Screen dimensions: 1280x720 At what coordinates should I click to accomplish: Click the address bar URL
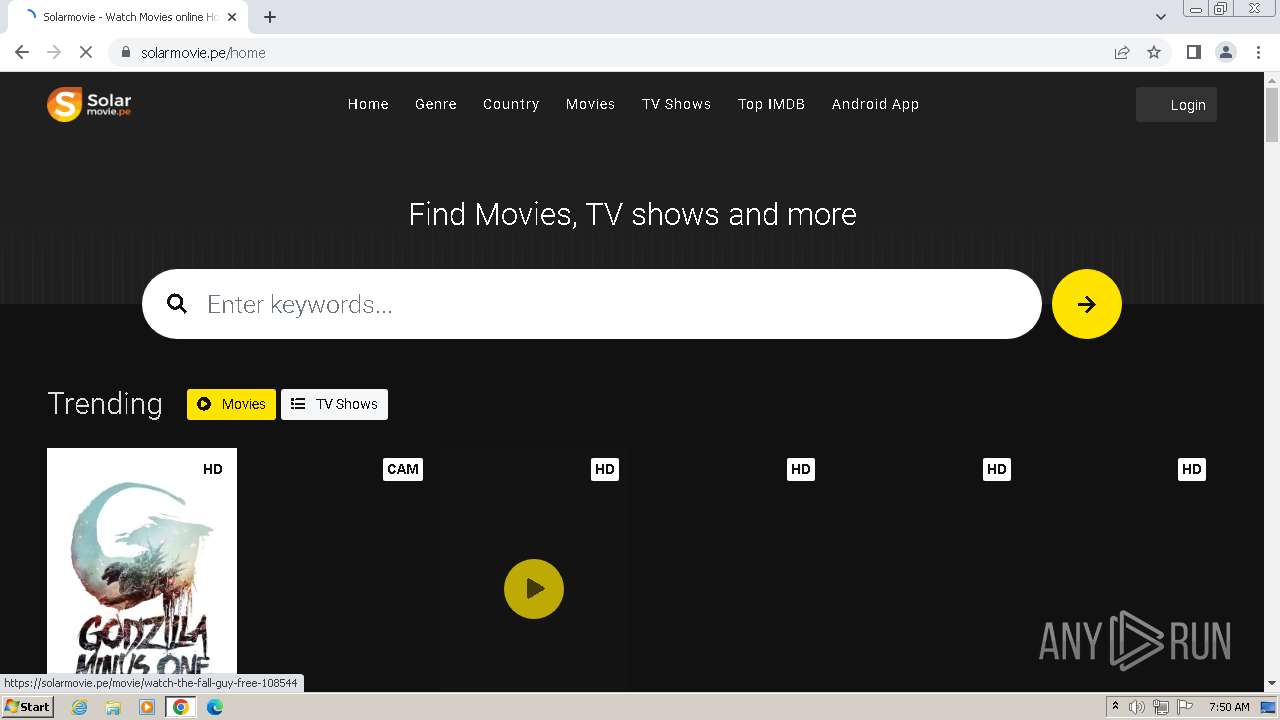point(203,53)
